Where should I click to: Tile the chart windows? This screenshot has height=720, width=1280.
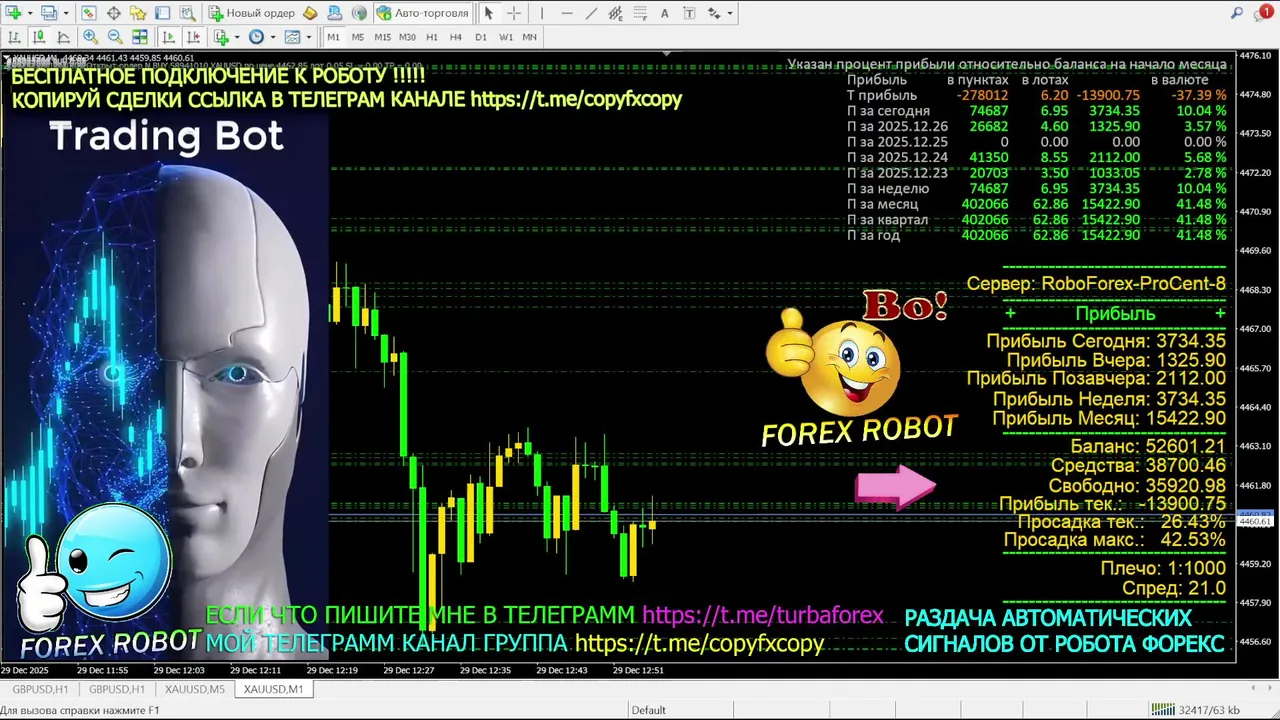(140, 37)
